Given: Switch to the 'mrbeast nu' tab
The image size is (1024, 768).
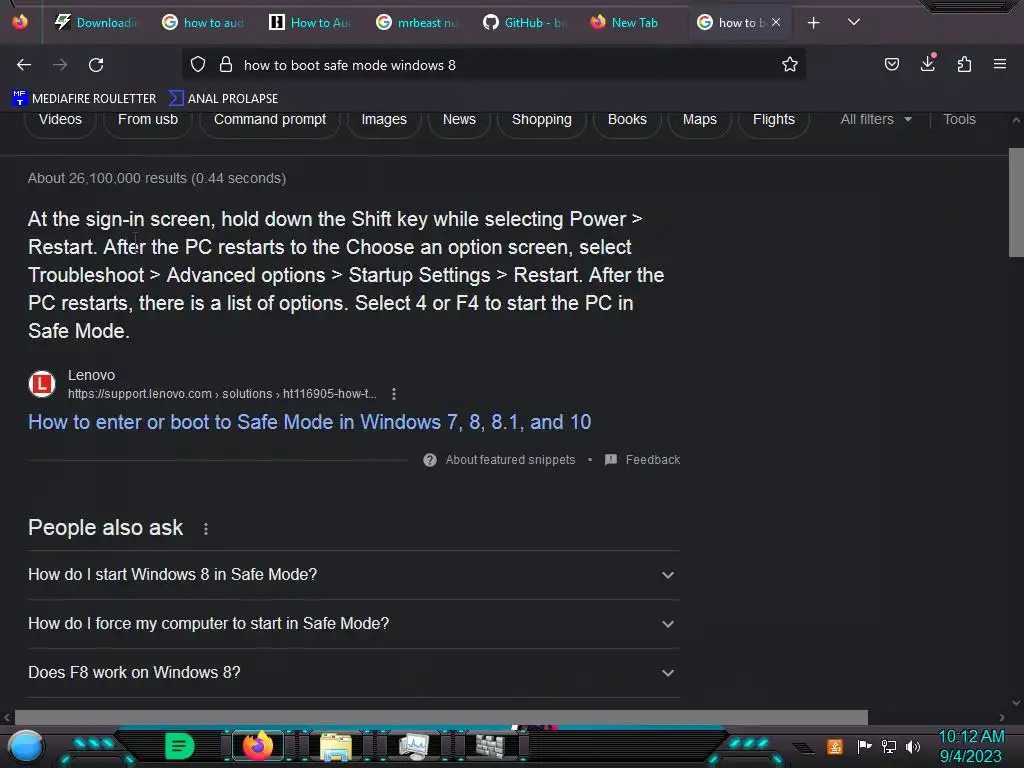Looking at the screenshot, I should [x=417, y=23].
